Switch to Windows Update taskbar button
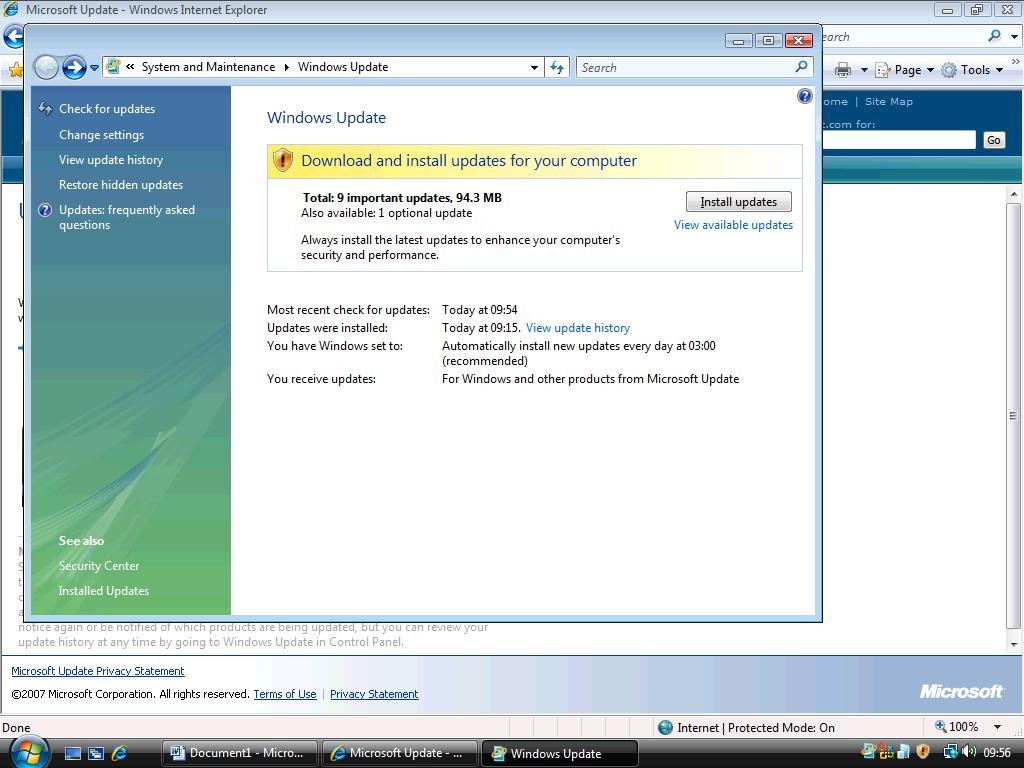The height and width of the screenshot is (768, 1024). point(559,753)
